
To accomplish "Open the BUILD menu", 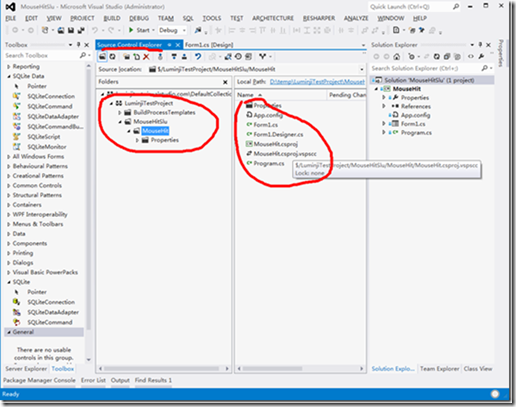I will (112, 18).
